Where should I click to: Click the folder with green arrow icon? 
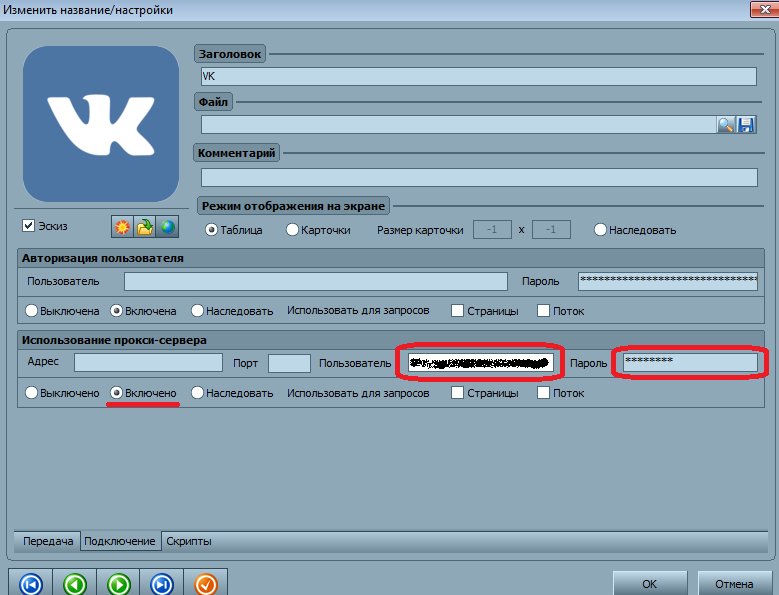145,227
